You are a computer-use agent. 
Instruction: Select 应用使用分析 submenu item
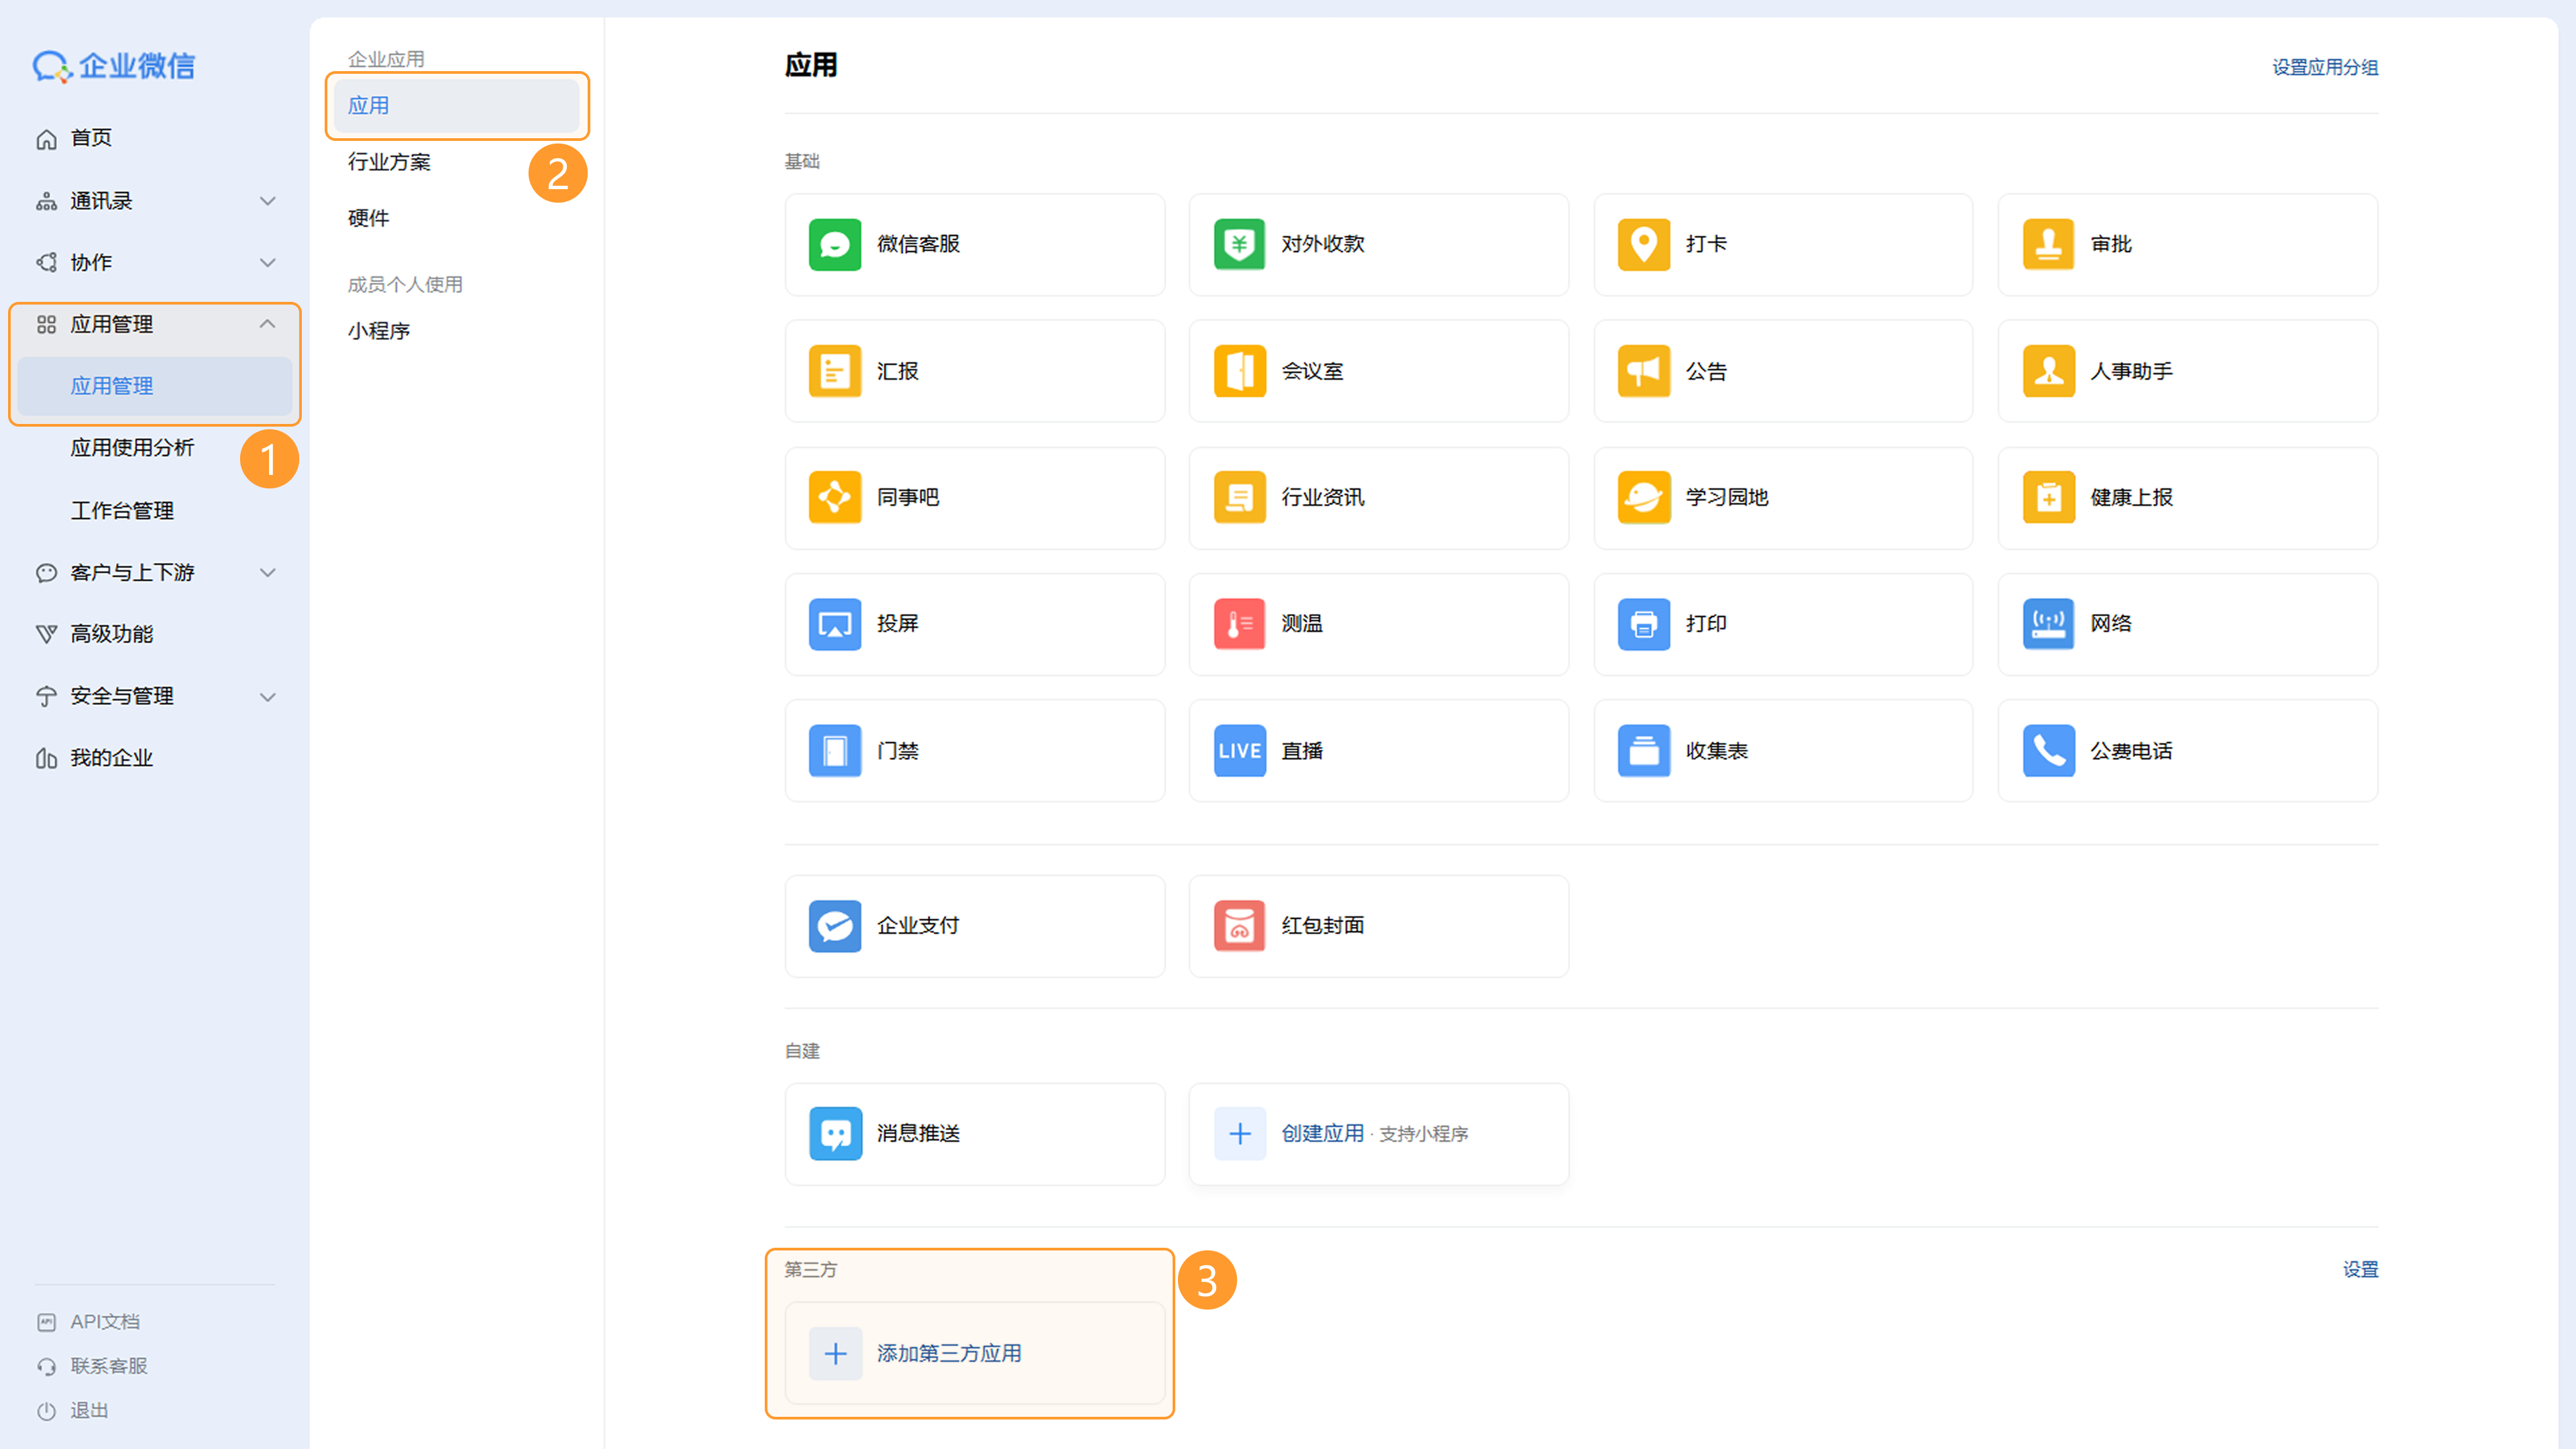tap(132, 448)
